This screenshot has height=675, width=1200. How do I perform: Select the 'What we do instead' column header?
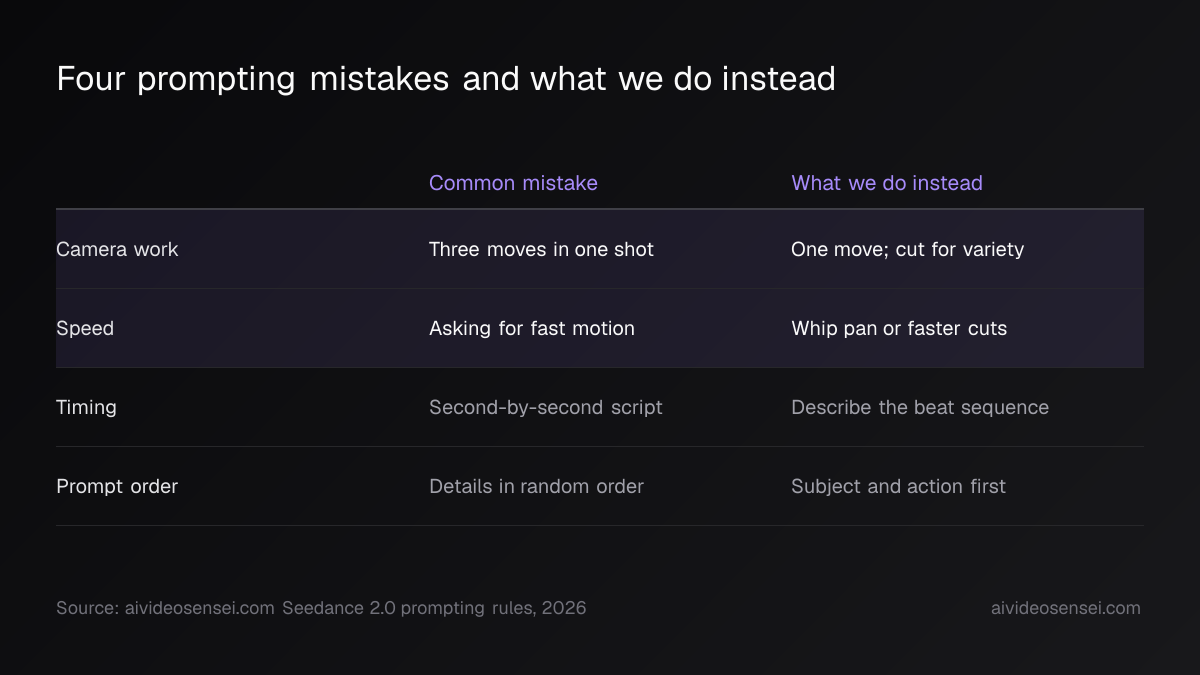coord(887,183)
